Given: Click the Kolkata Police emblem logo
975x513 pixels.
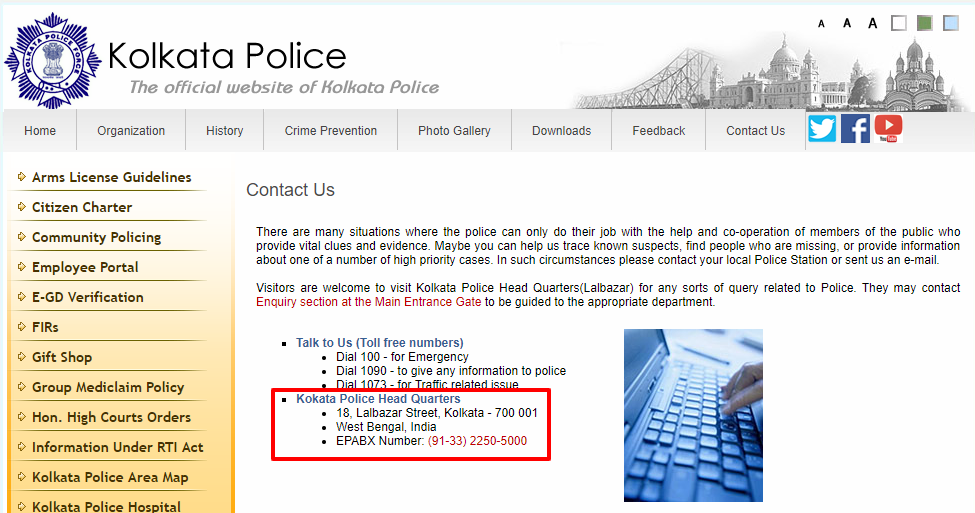Looking at the screenshot, I should point(53,61).
